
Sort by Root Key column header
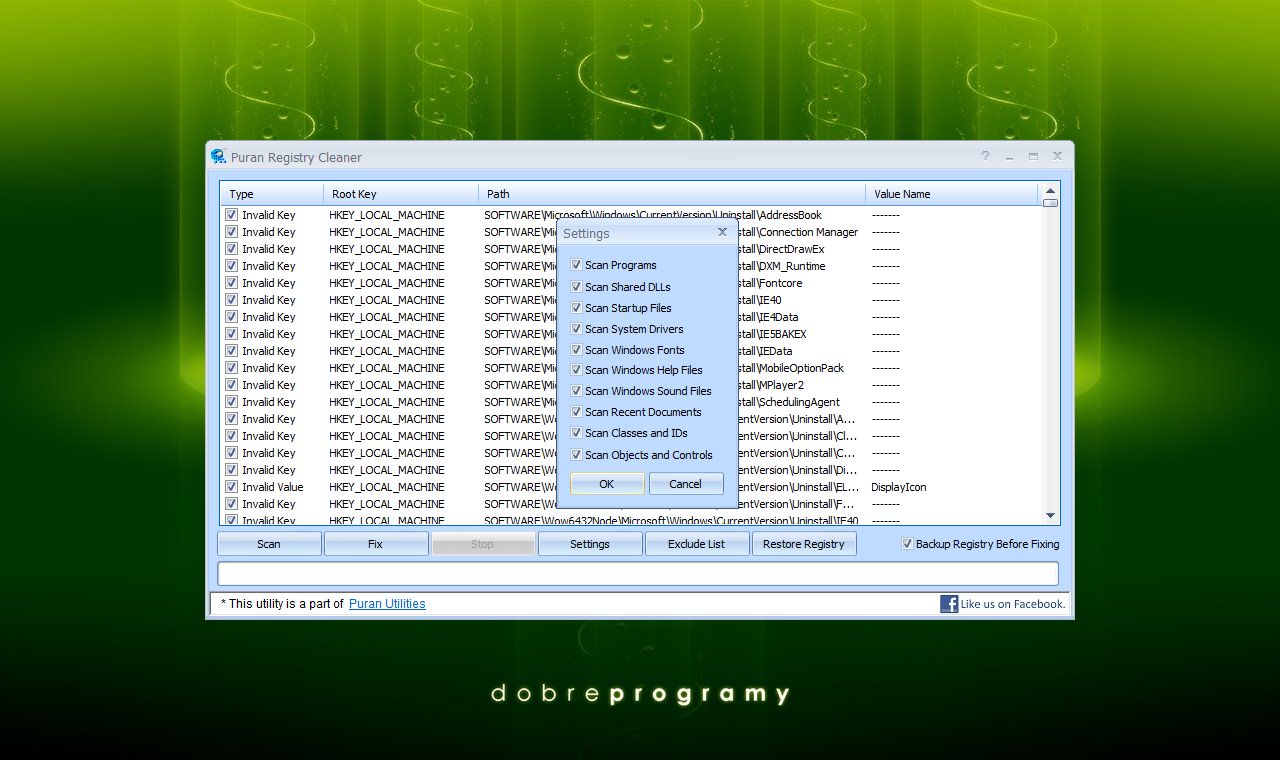pos(401,194)
